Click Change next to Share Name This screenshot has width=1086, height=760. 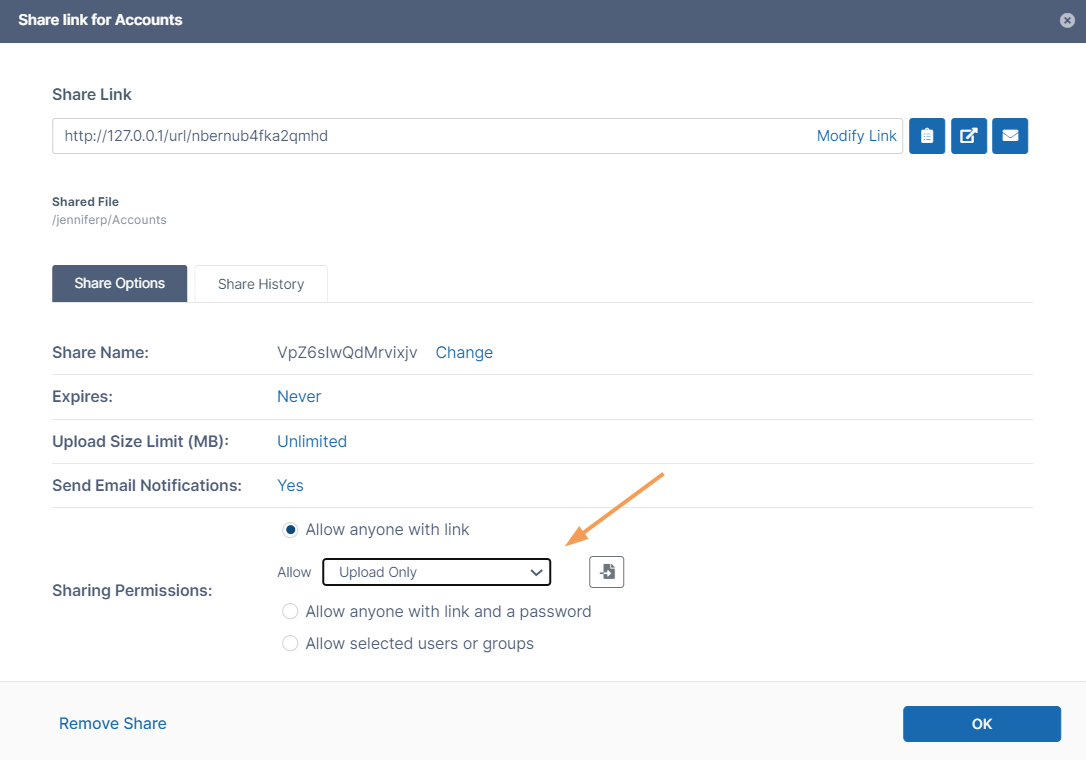tap(464, 353)
